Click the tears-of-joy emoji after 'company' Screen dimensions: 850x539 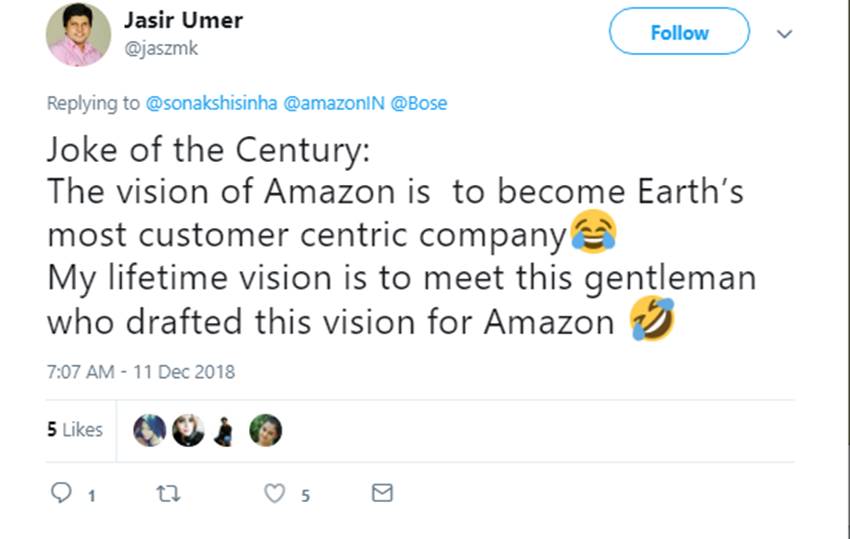point(593,234)
